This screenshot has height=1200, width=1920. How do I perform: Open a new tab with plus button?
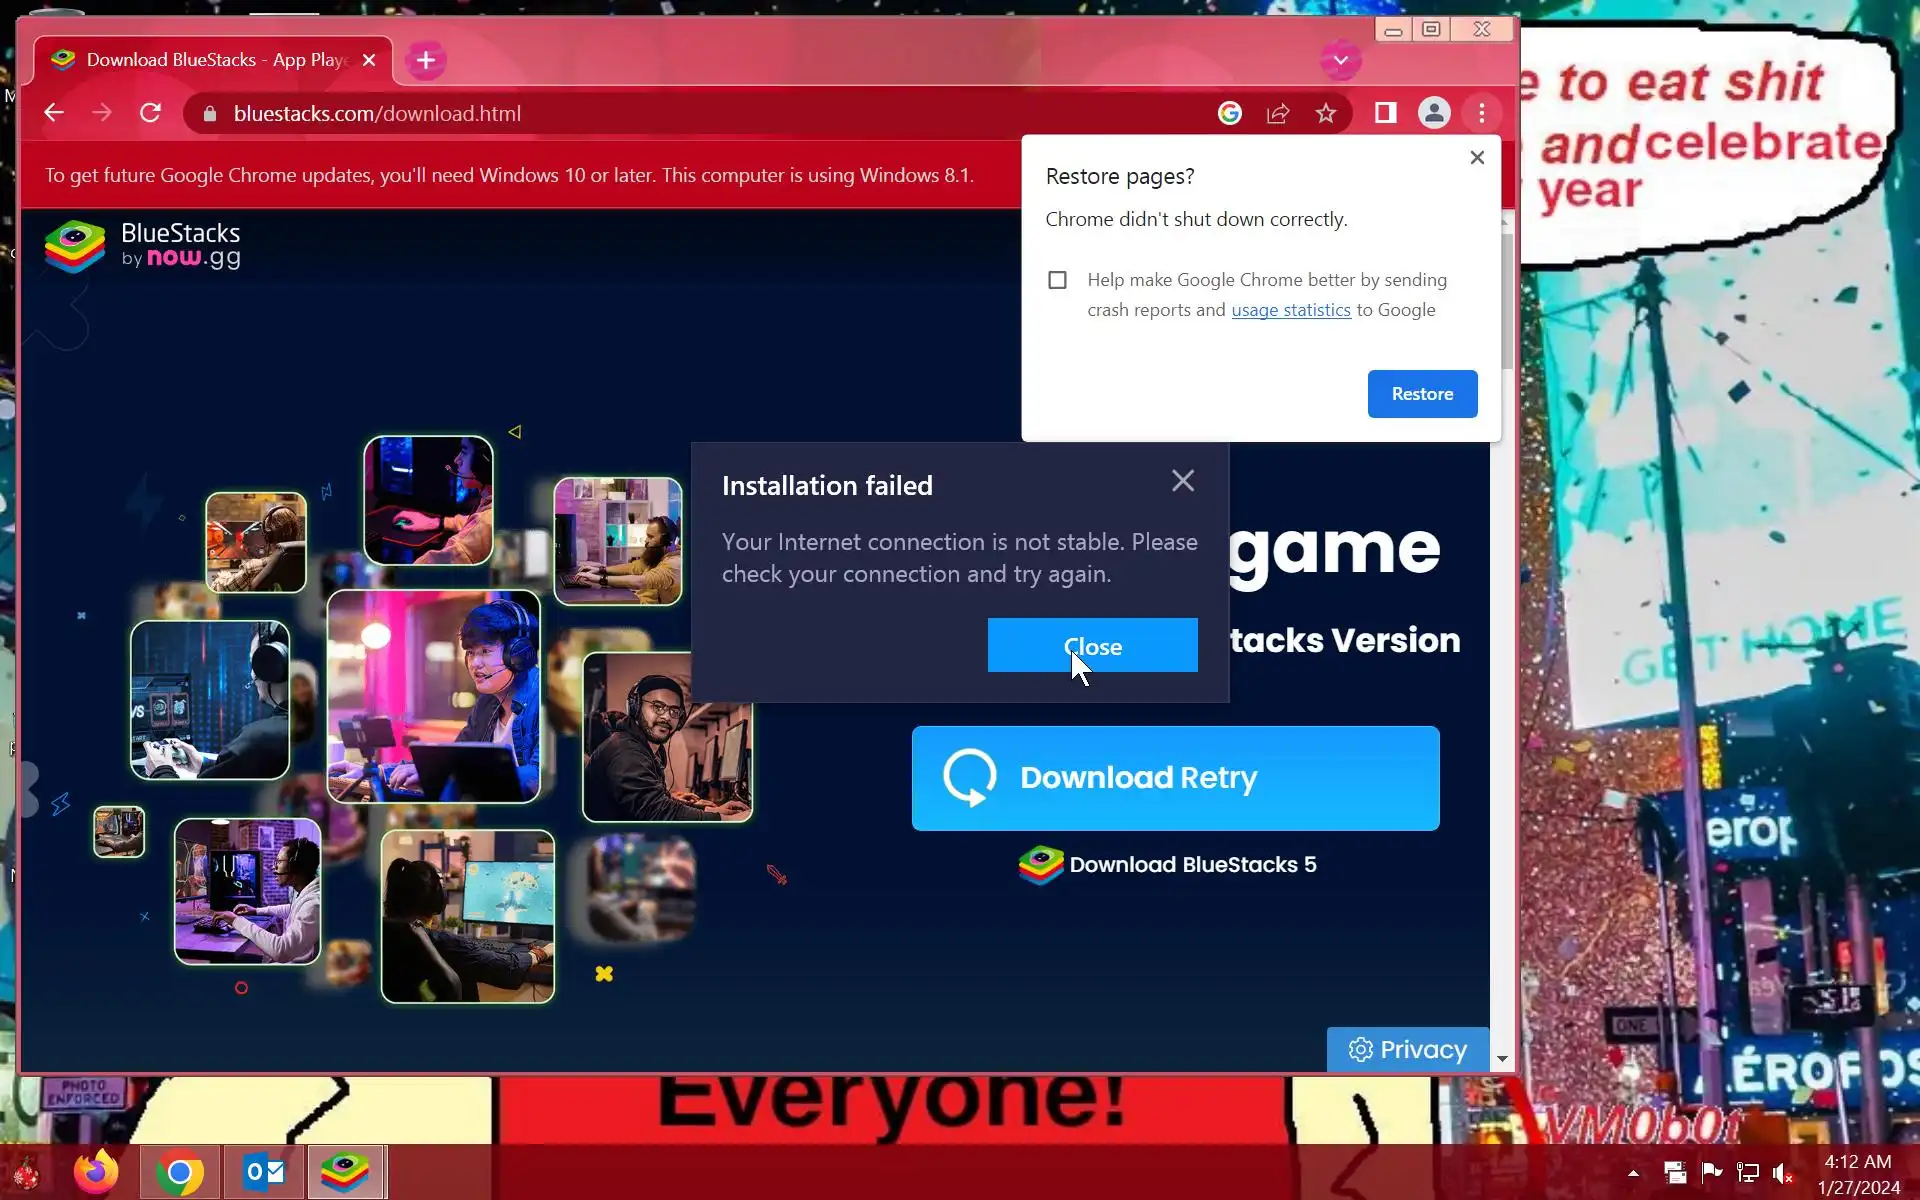point(426,60)
